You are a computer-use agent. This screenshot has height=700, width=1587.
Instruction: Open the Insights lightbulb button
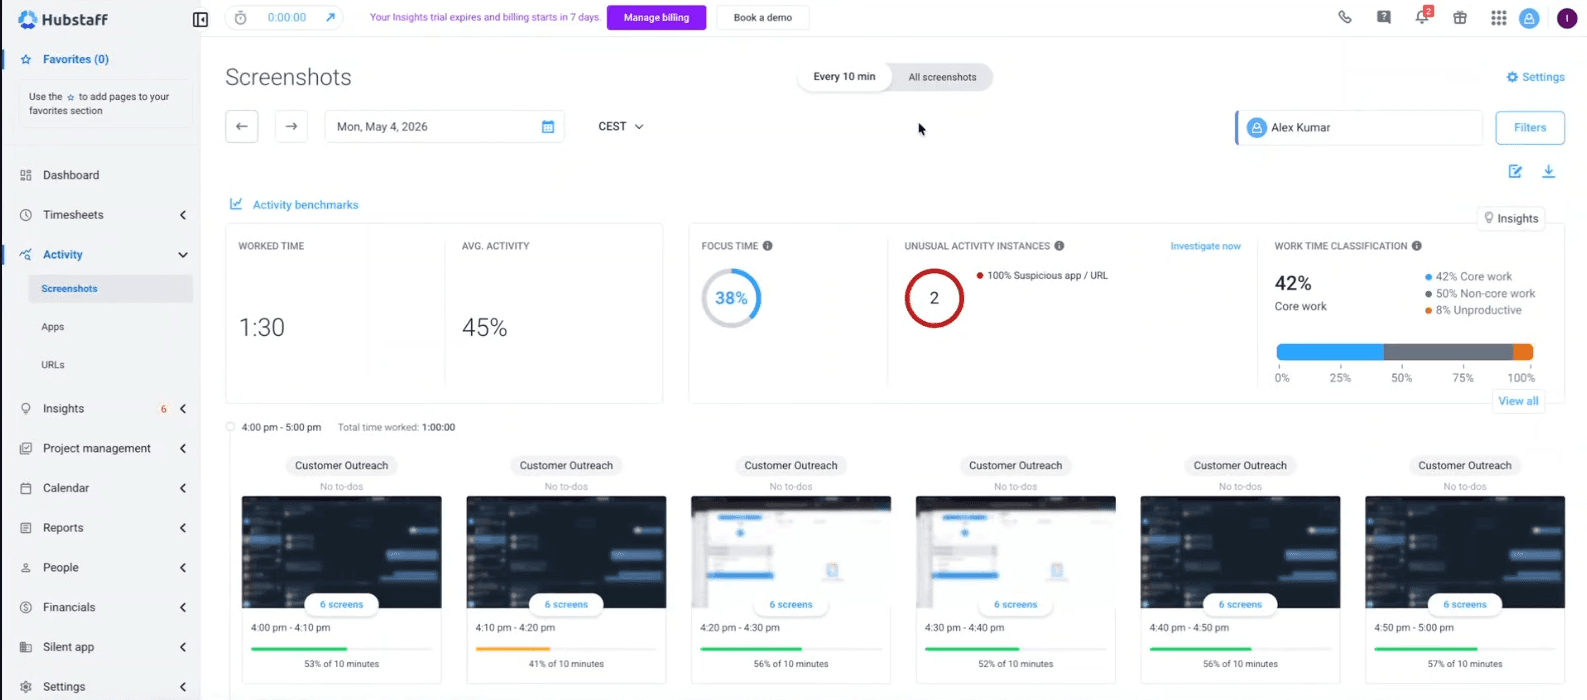coord(1511,219)
